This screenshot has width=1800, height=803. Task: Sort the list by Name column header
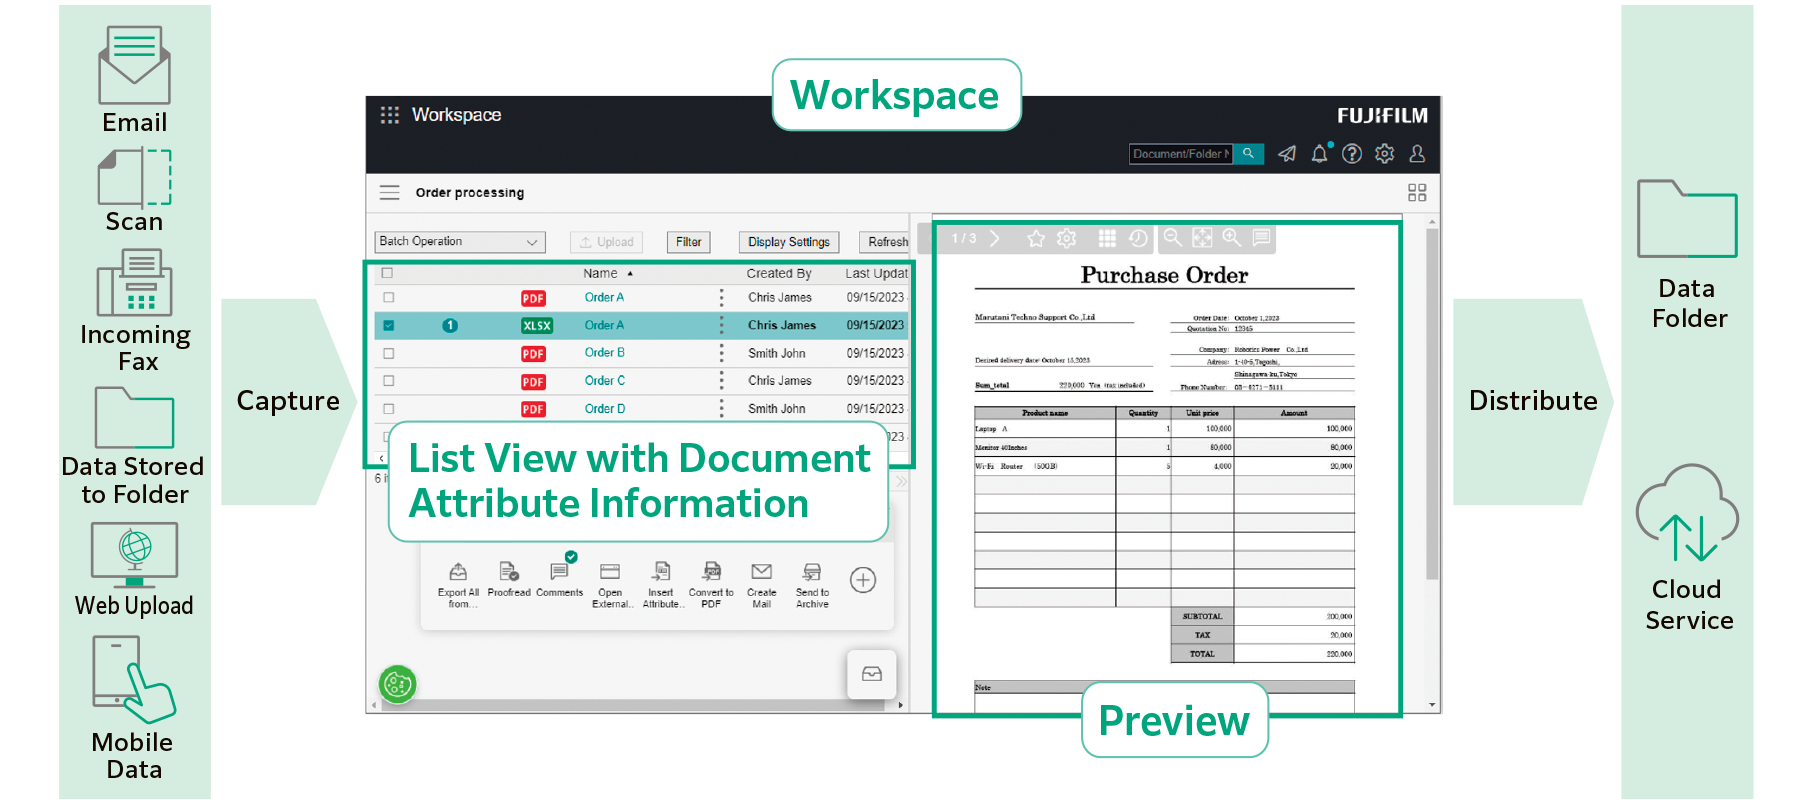point(600,273)
